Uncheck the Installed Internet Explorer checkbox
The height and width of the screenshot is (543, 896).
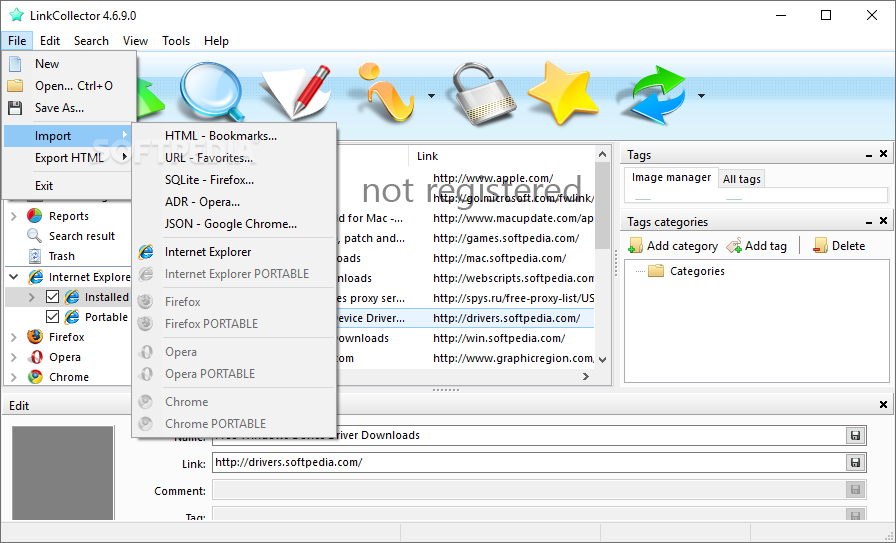(x=53, y=297)
